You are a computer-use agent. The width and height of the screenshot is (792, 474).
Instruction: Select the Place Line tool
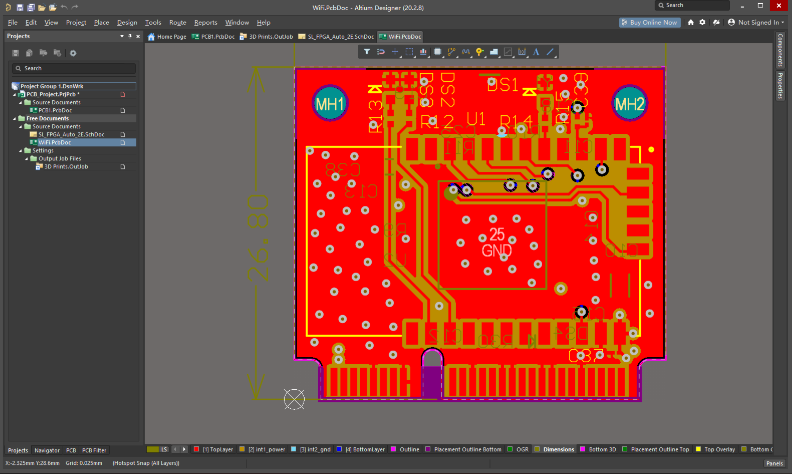[x=550, y=52]
